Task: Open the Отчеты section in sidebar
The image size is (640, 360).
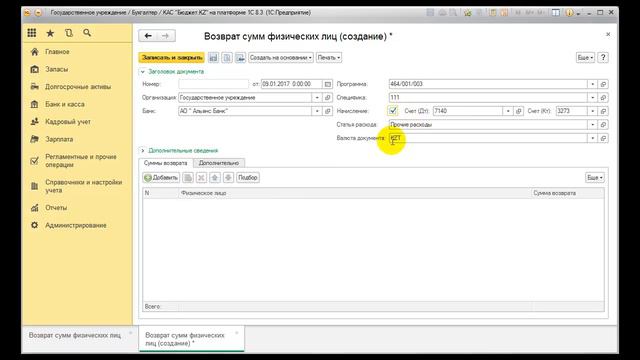Action: point(56,208)
